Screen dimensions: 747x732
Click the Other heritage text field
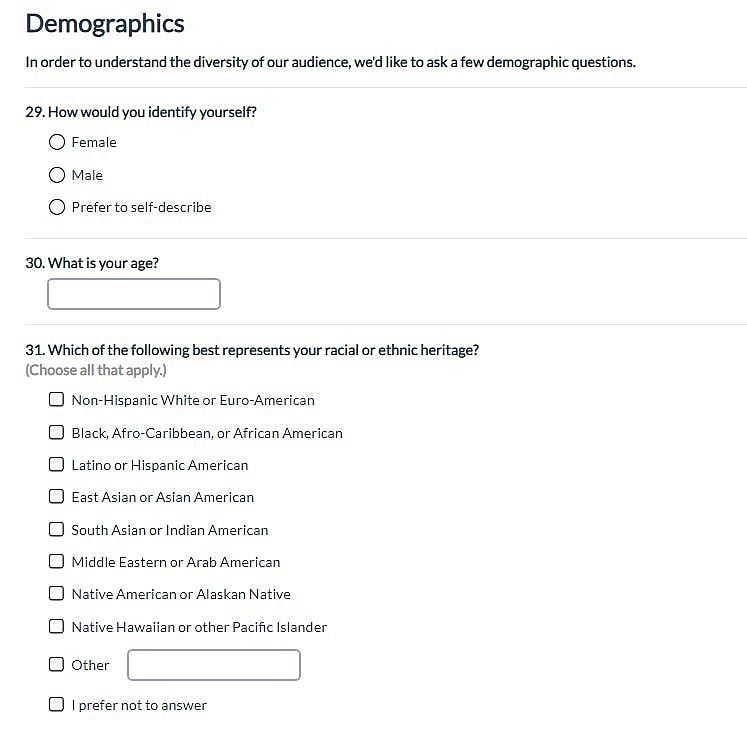(214, 665)
